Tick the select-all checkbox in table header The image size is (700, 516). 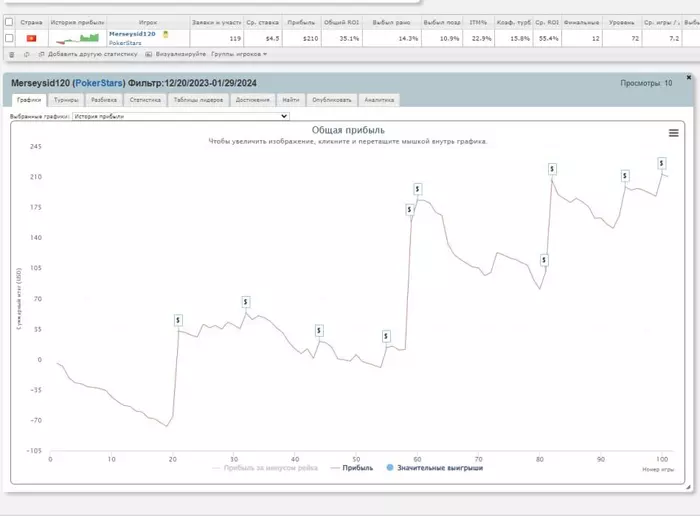pos(9,22)
